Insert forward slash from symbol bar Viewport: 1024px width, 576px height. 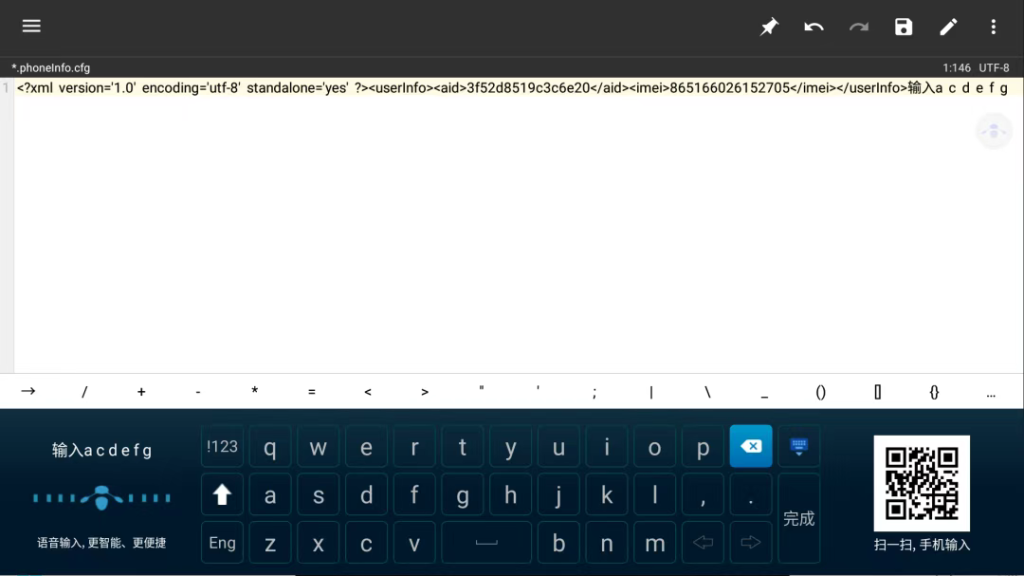click(84, 391)
